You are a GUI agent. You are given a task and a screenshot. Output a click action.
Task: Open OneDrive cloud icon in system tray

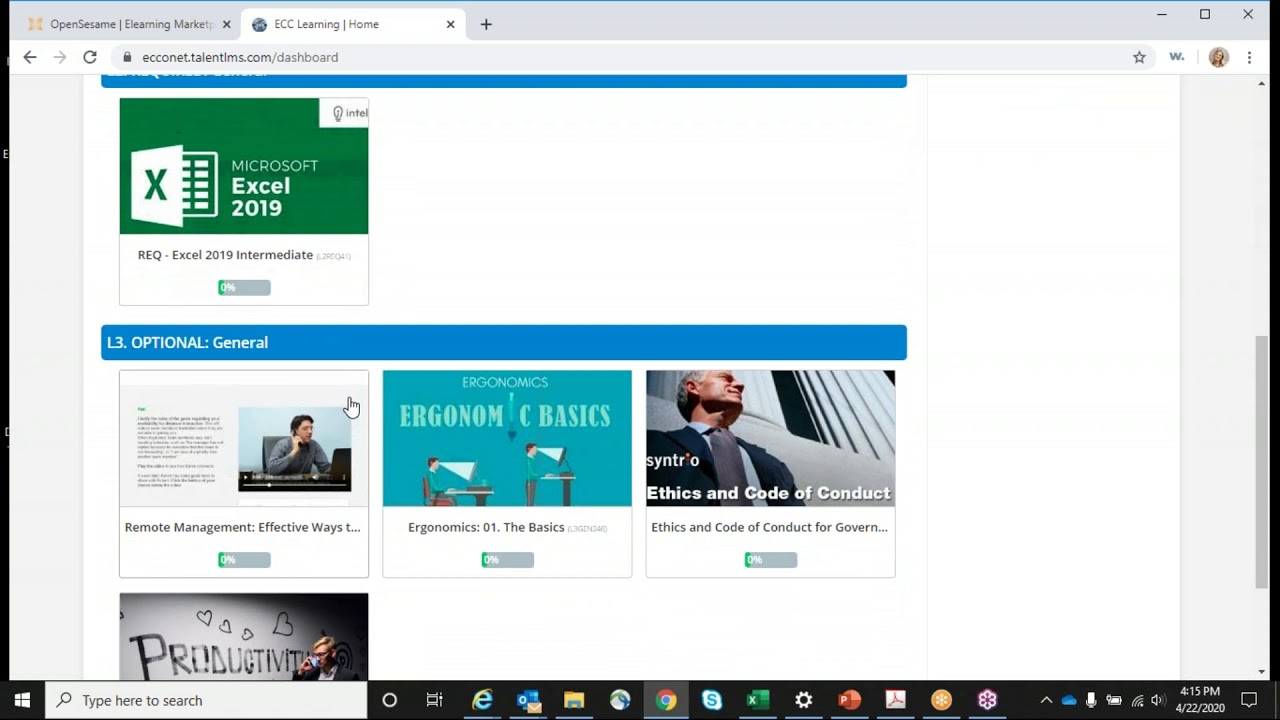tap(1069, 700)
